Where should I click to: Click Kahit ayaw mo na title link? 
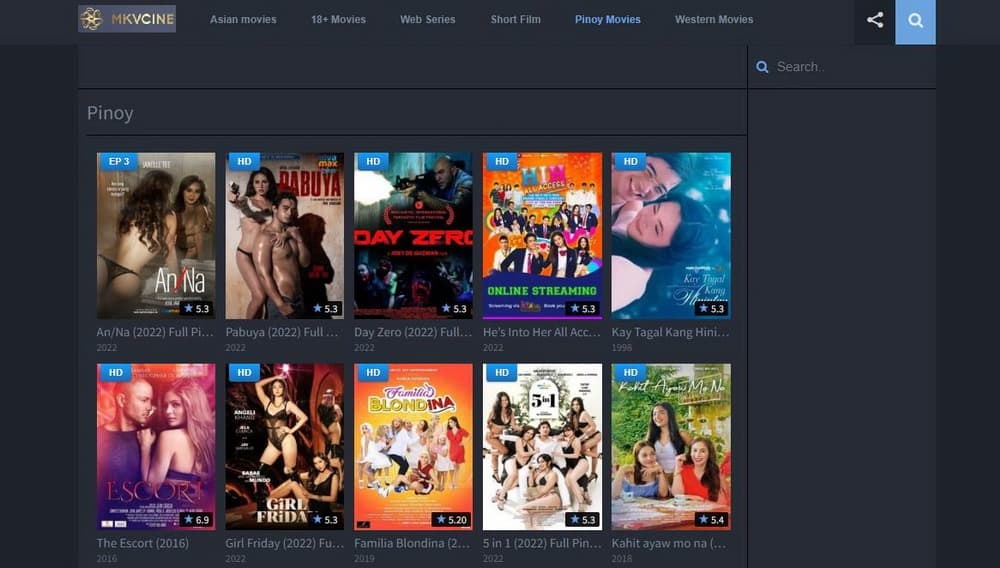click(668, 543)
